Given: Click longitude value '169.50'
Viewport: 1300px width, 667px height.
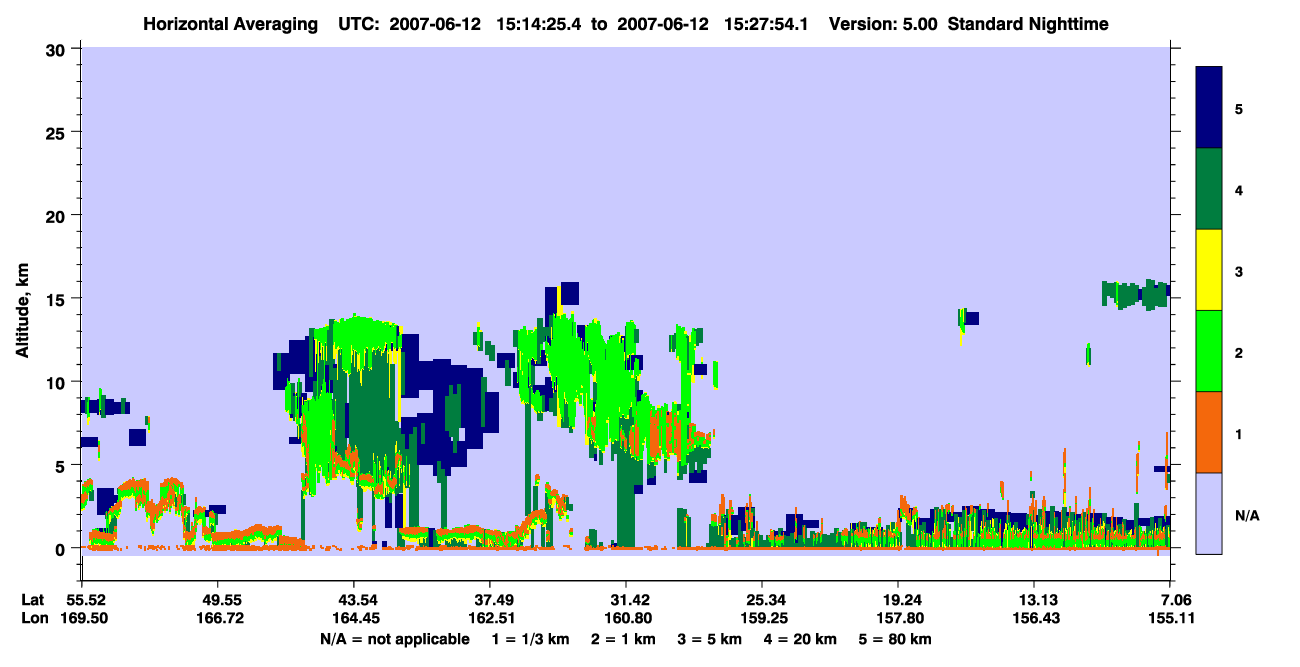Looking at the screenshot, I should [83, 619].
